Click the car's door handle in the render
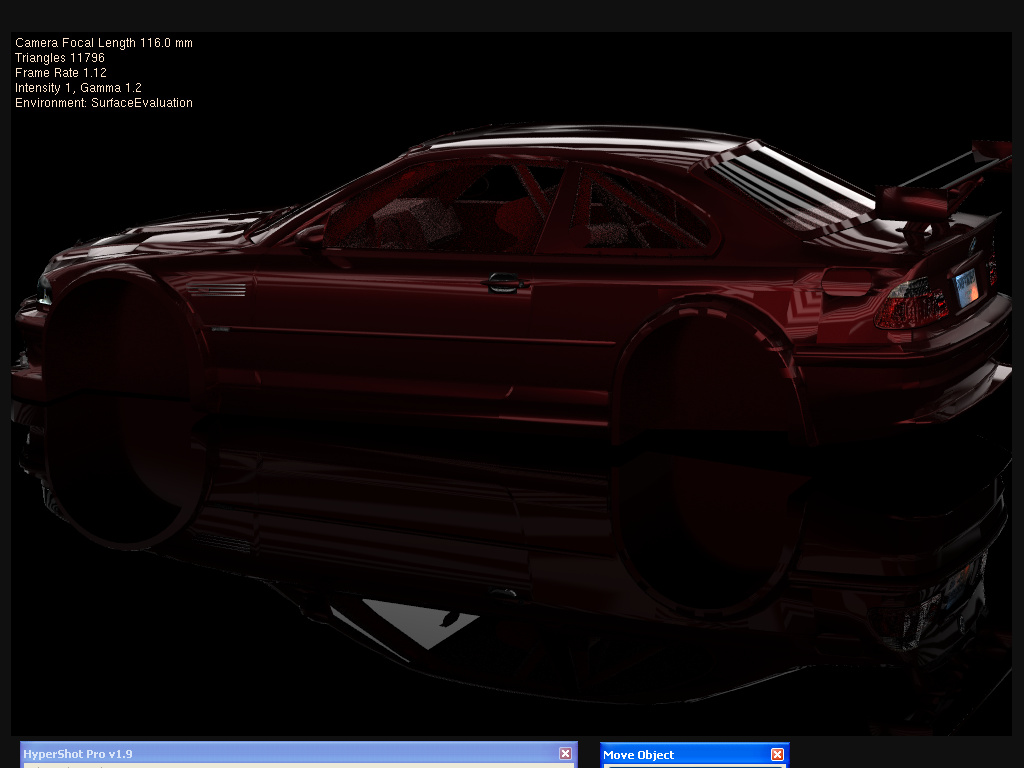 (x=505, y=282)
